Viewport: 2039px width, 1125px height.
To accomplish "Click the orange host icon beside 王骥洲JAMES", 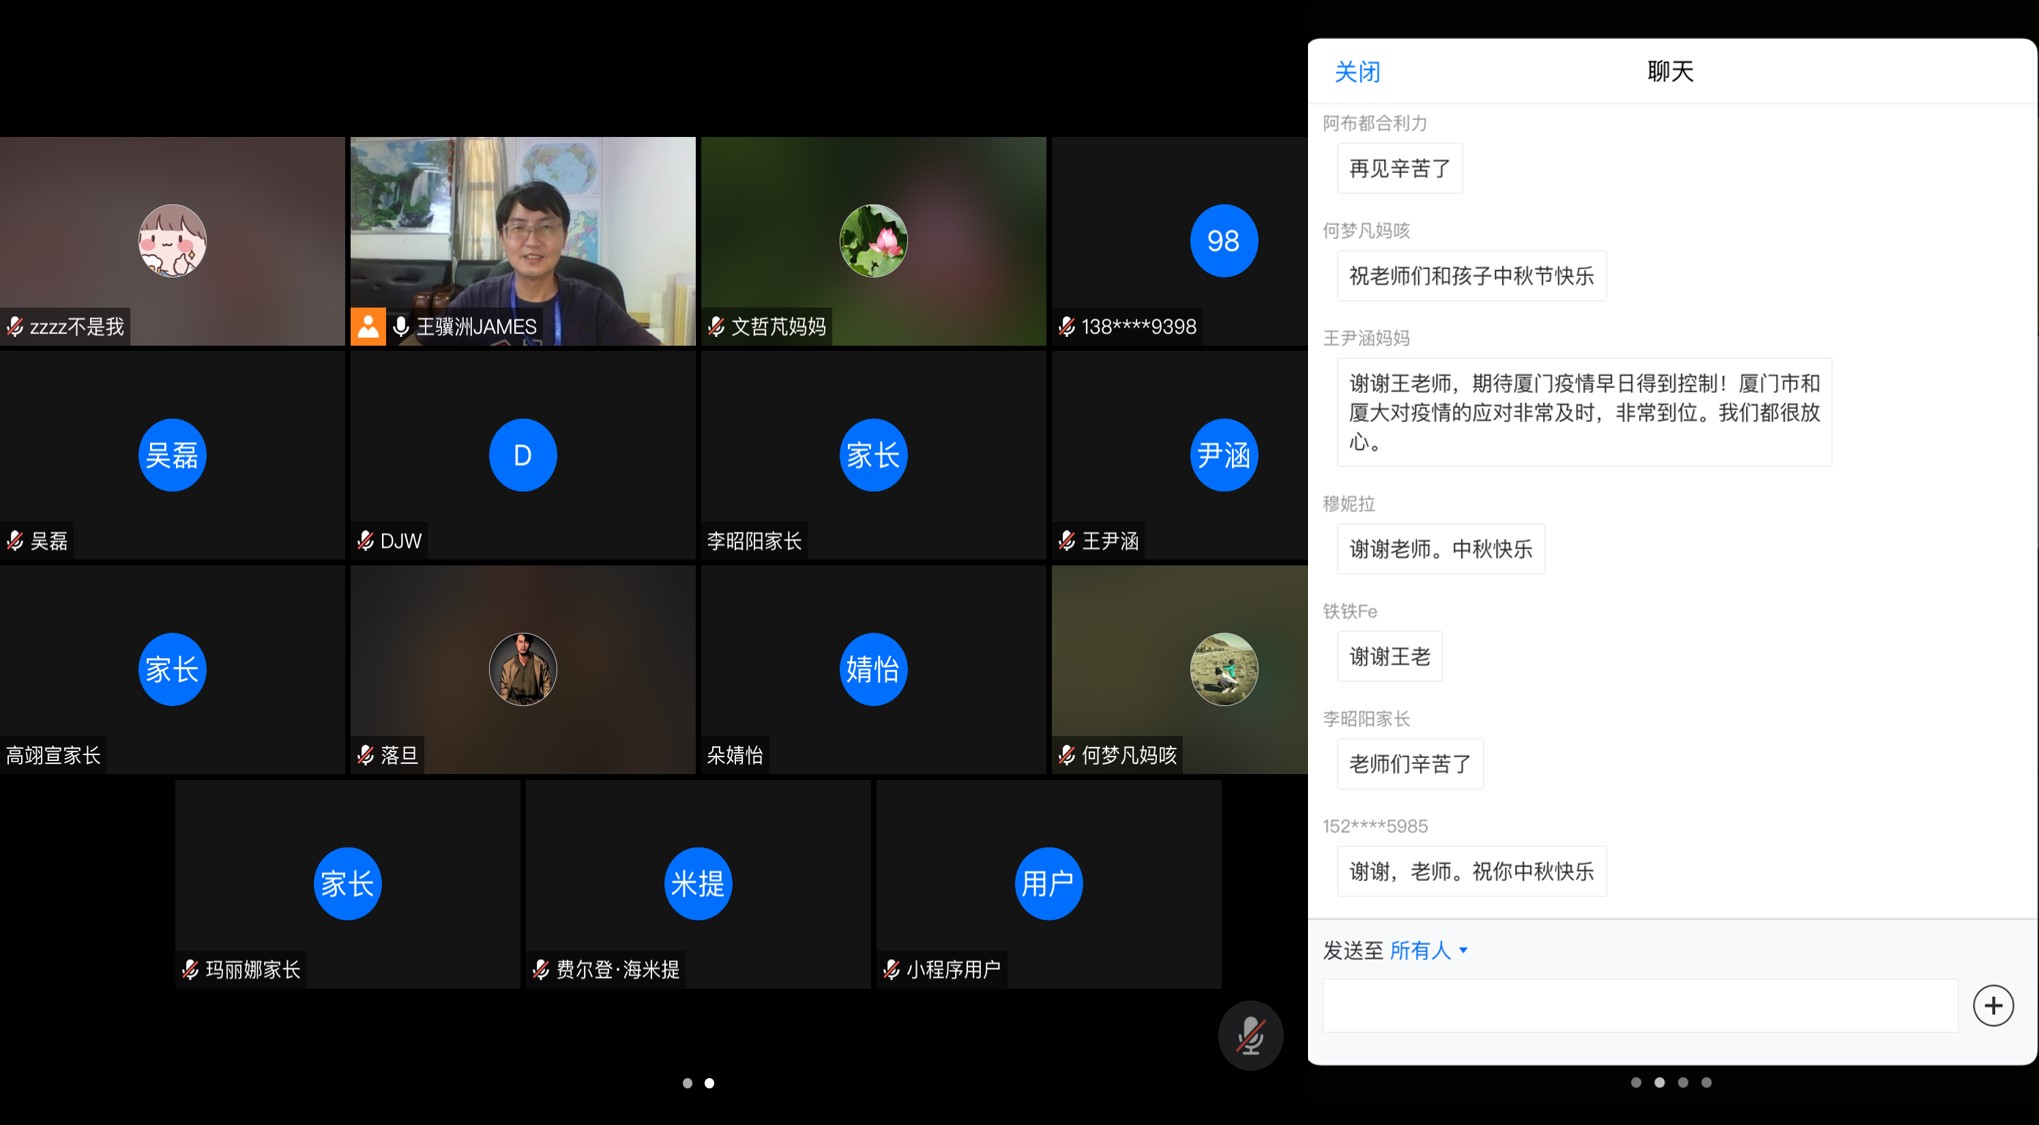I will point(368,326).
